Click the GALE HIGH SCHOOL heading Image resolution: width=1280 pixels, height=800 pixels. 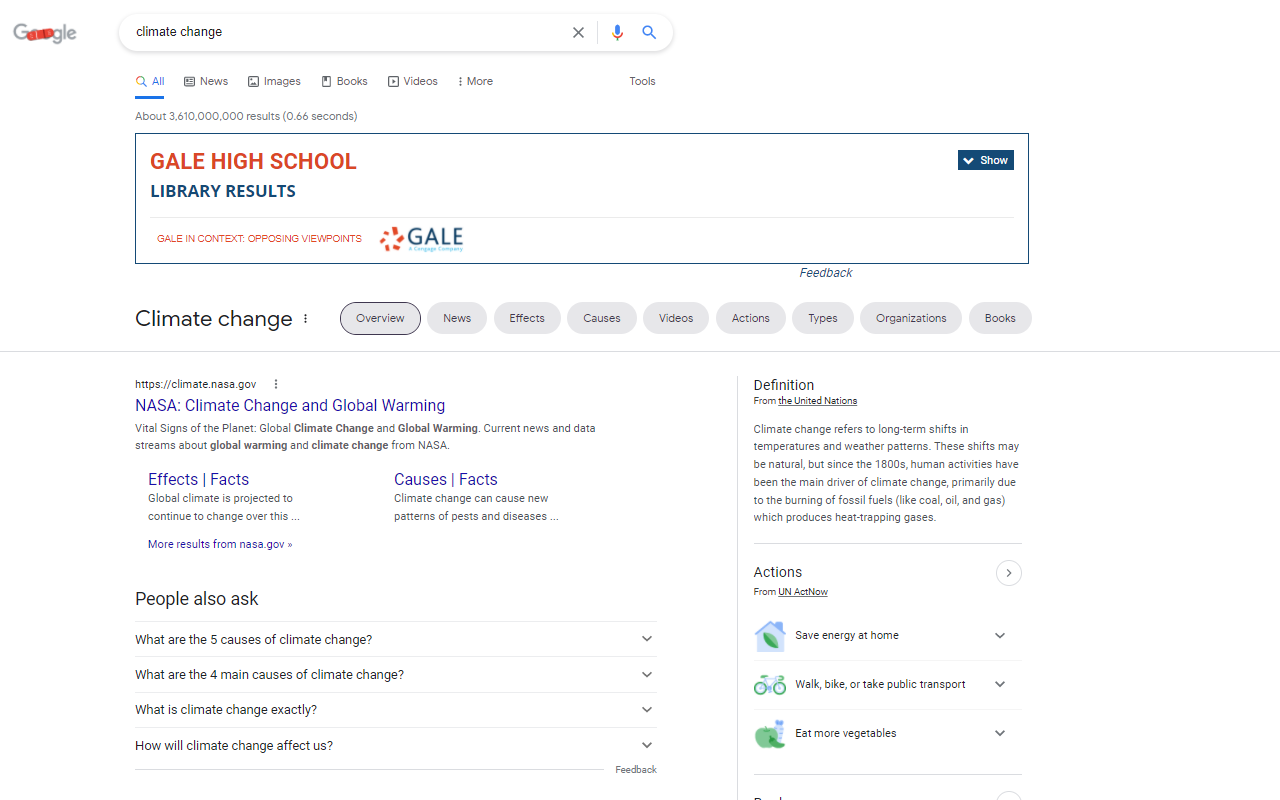pos(253,162)
